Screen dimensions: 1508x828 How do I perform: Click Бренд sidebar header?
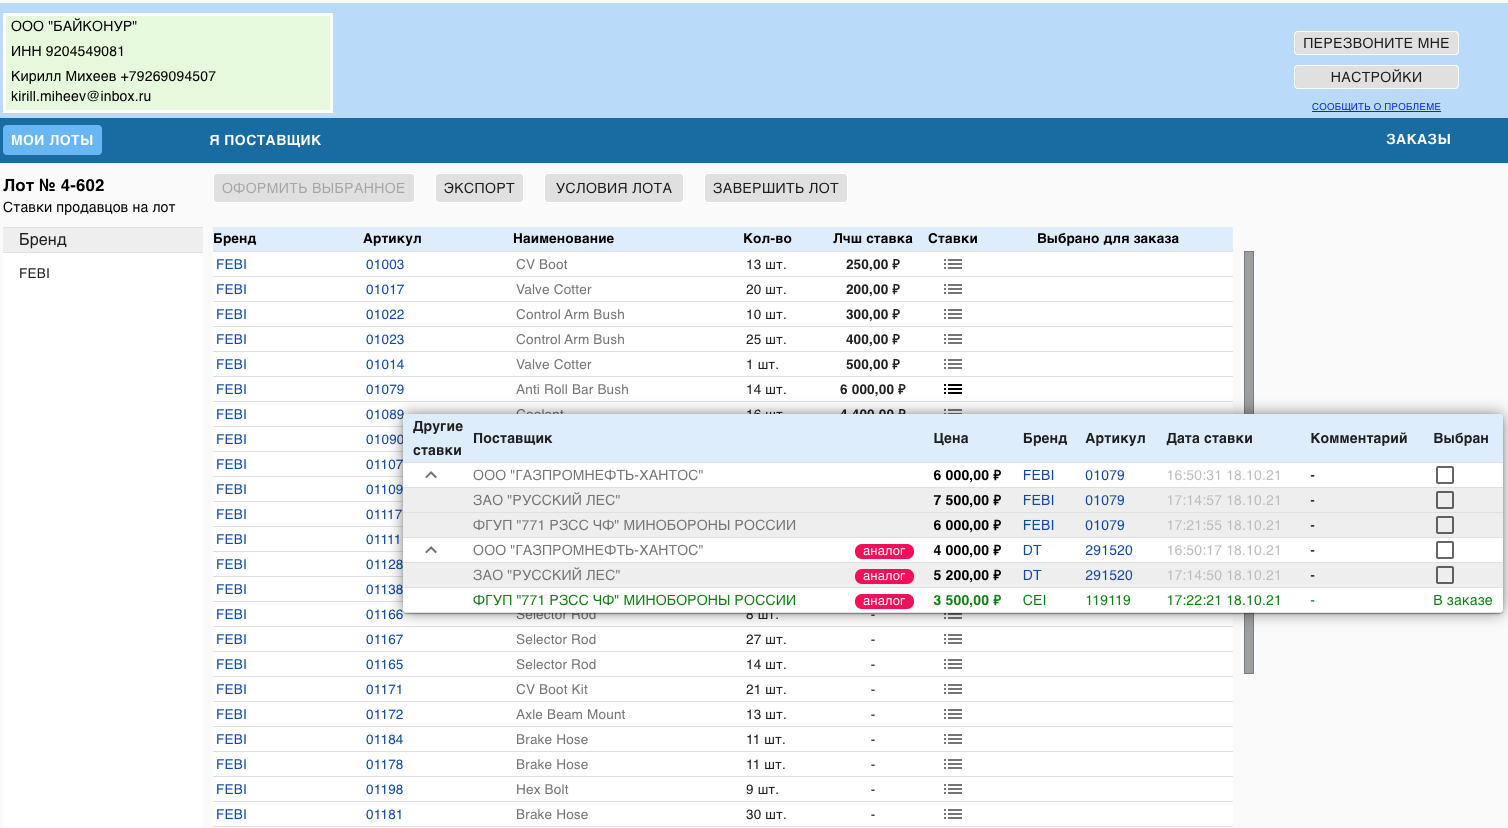102,239
